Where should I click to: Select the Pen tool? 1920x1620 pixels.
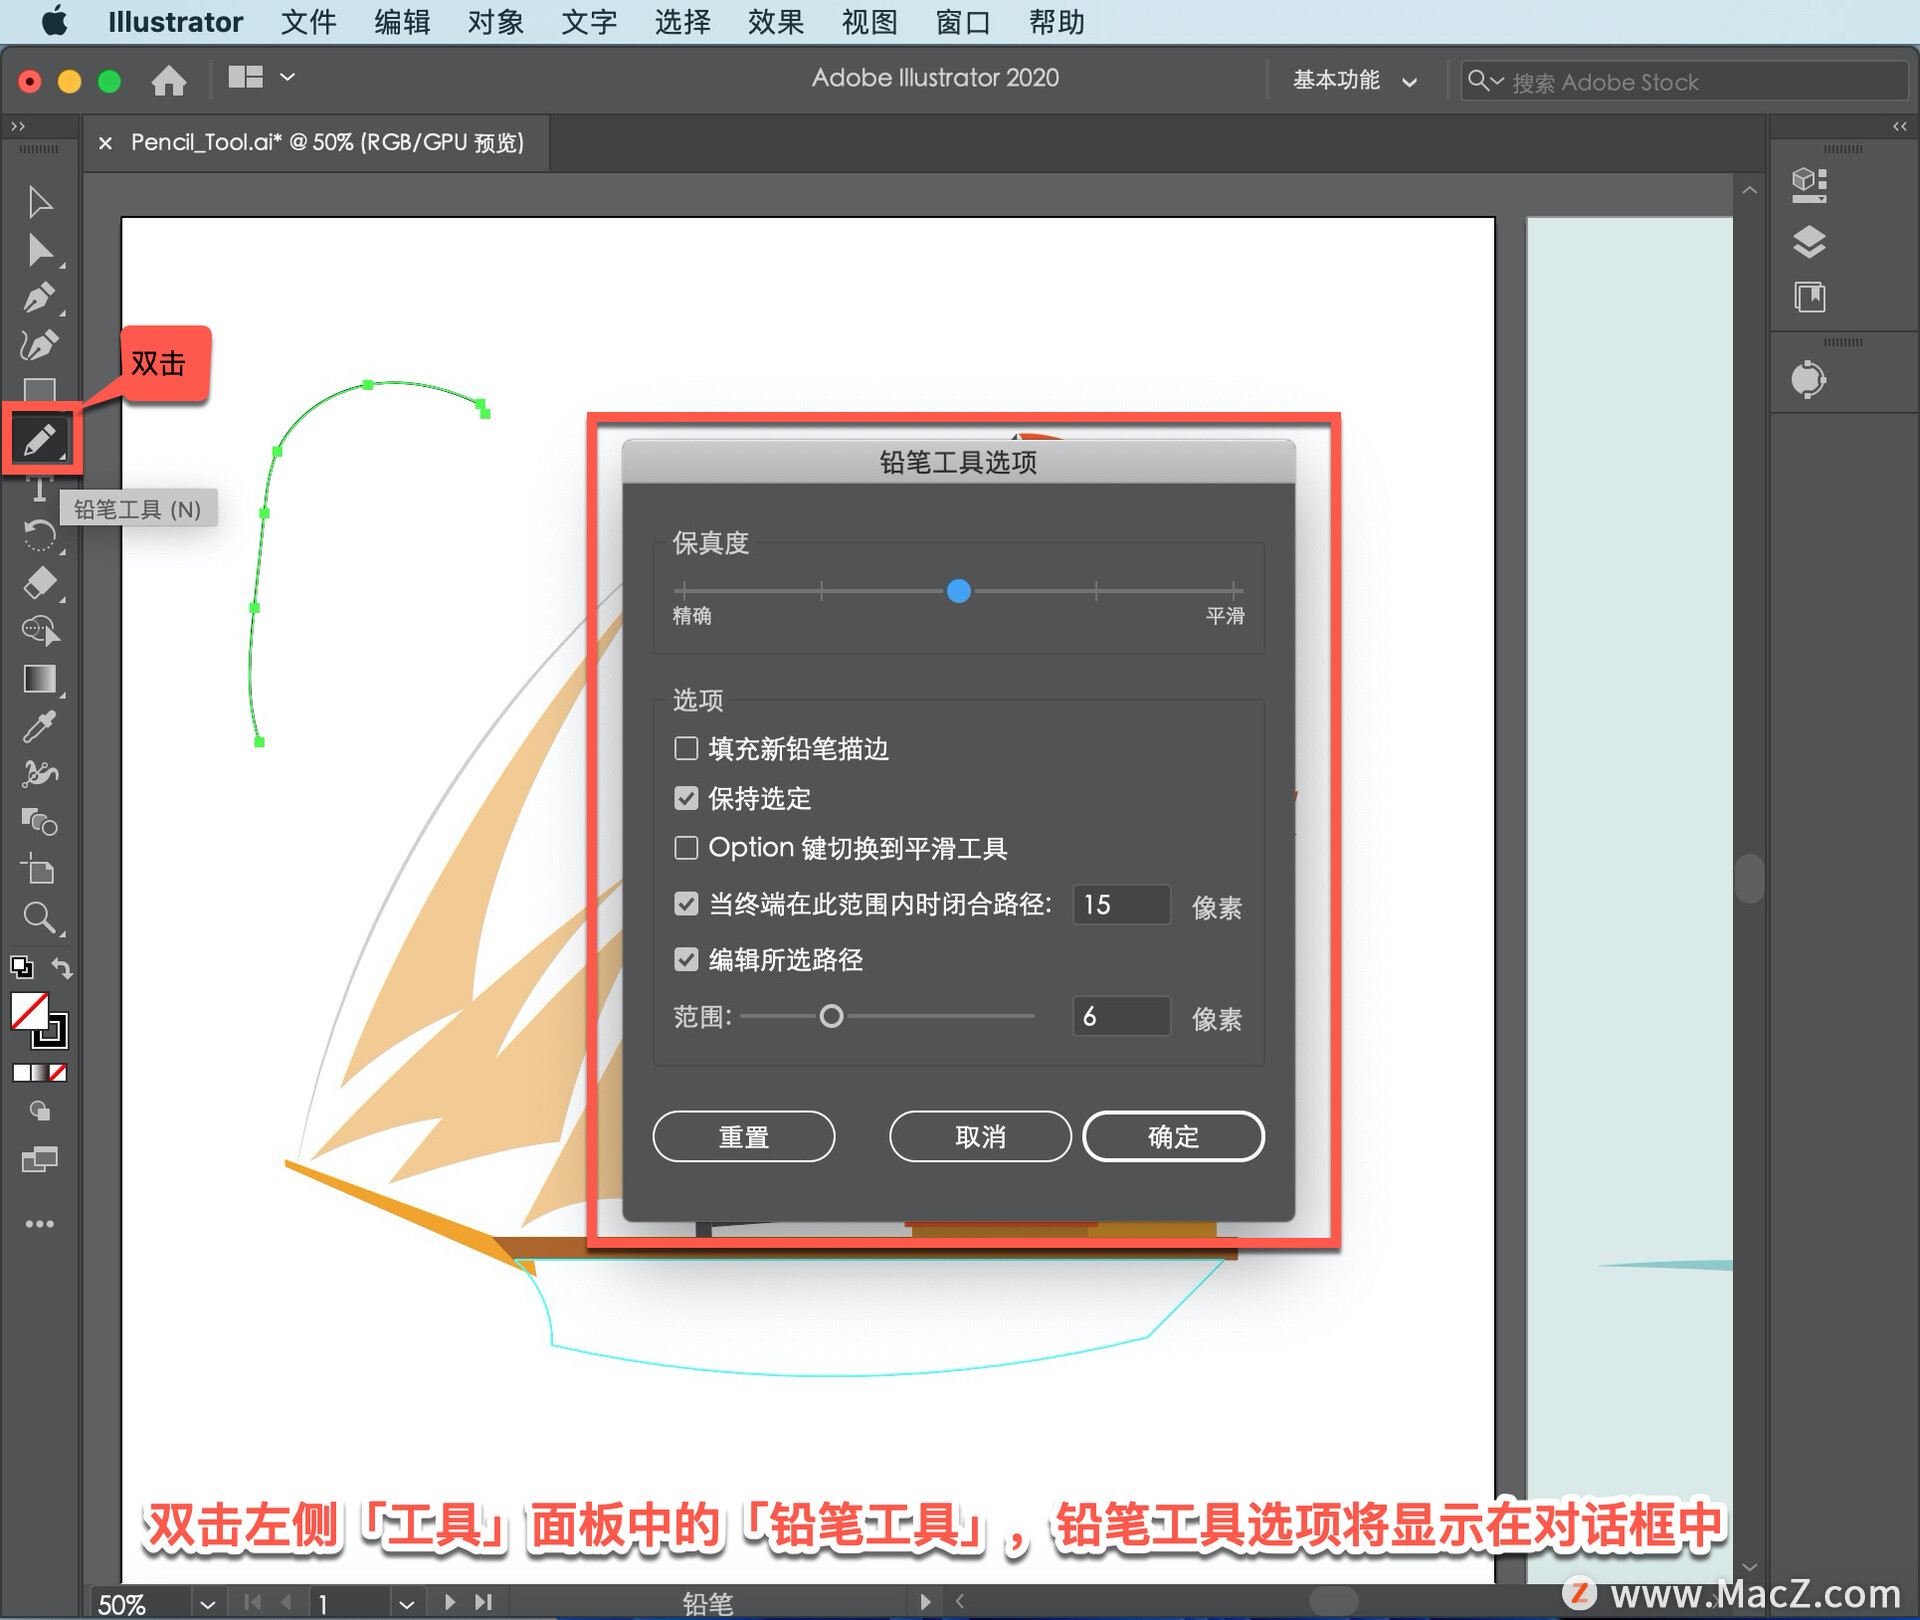click(40, 297)
